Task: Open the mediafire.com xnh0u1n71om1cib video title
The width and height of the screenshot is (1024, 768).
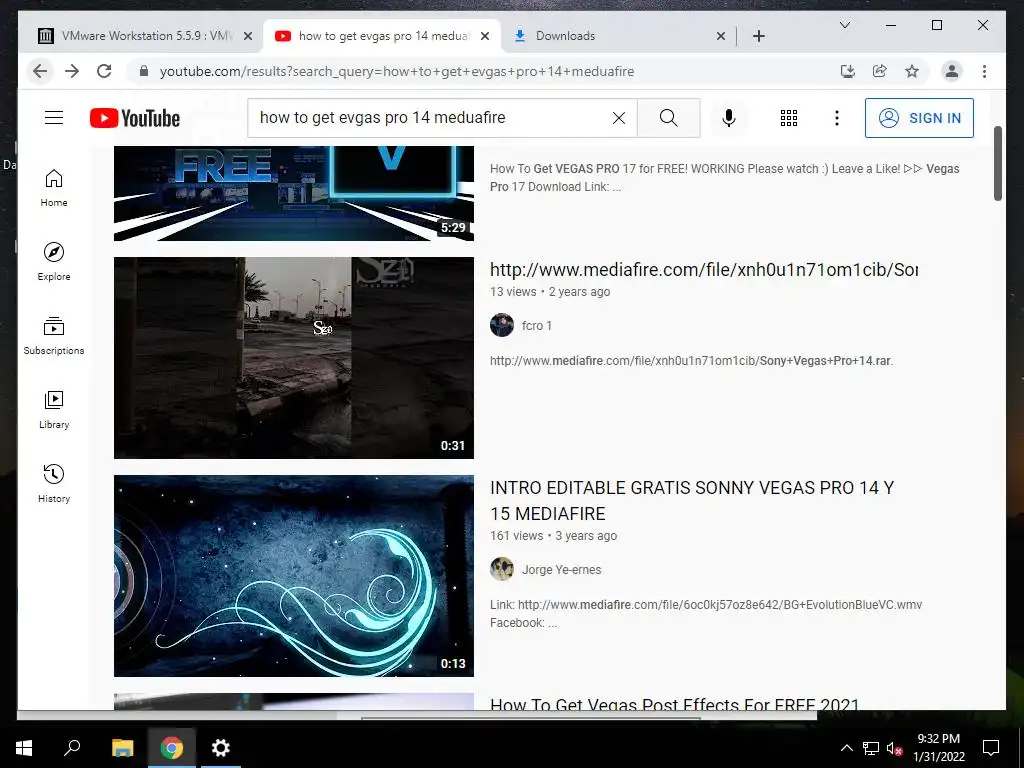Action: click(x=704, y=269)
